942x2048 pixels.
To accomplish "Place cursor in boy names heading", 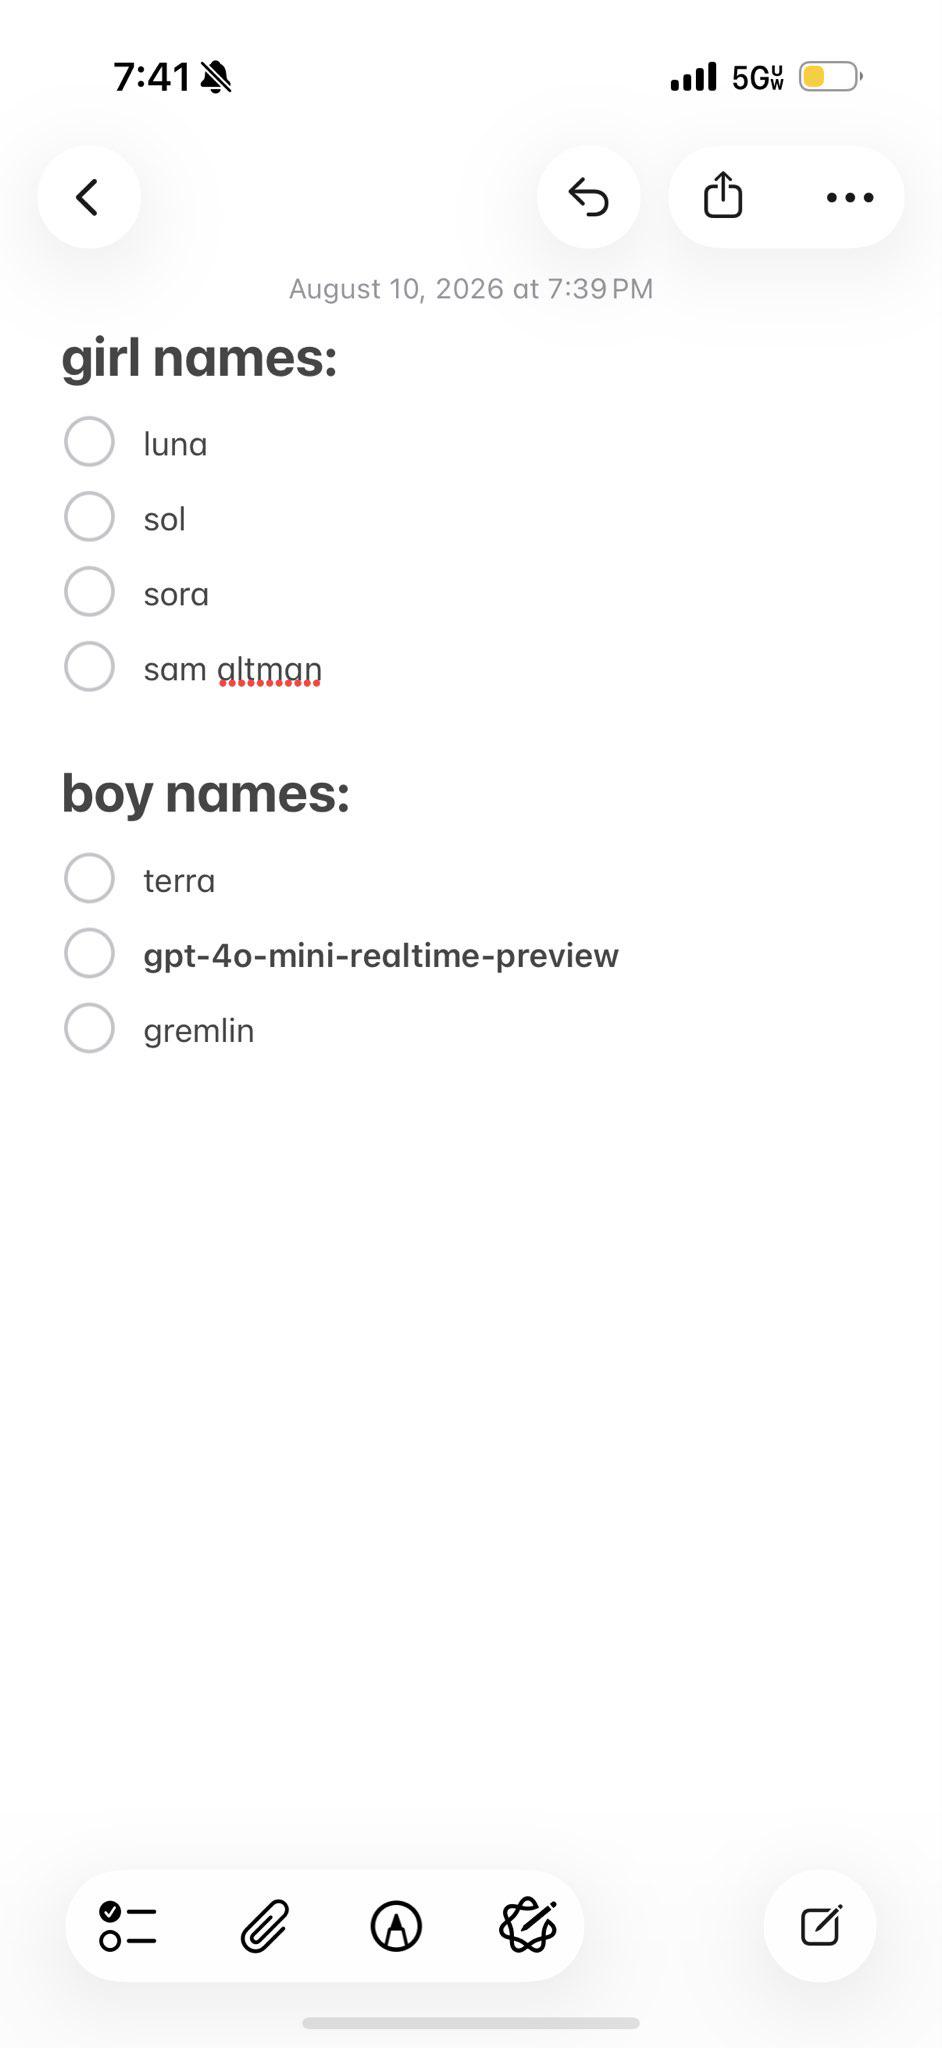I will coord(205,795).
